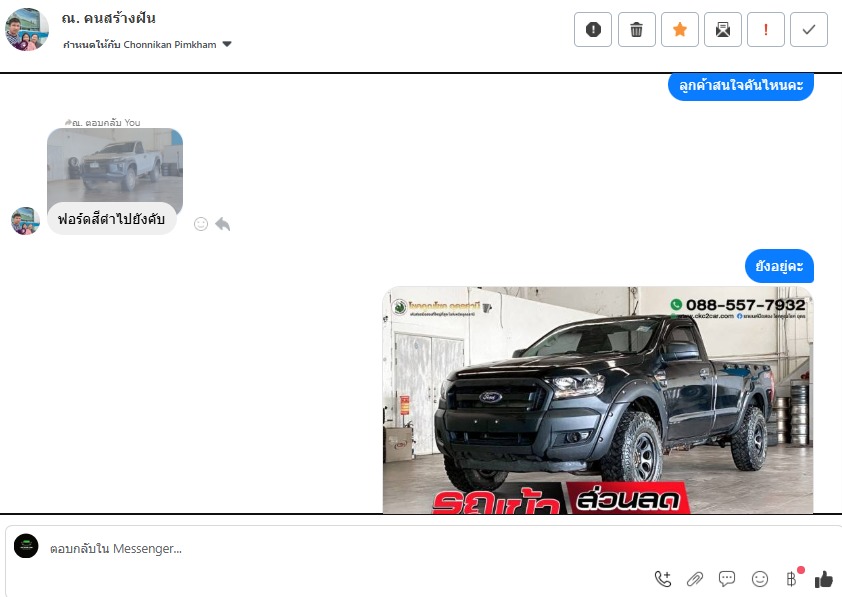
Task: Mark conversation as spam icon
Action: tap(593, 30)
